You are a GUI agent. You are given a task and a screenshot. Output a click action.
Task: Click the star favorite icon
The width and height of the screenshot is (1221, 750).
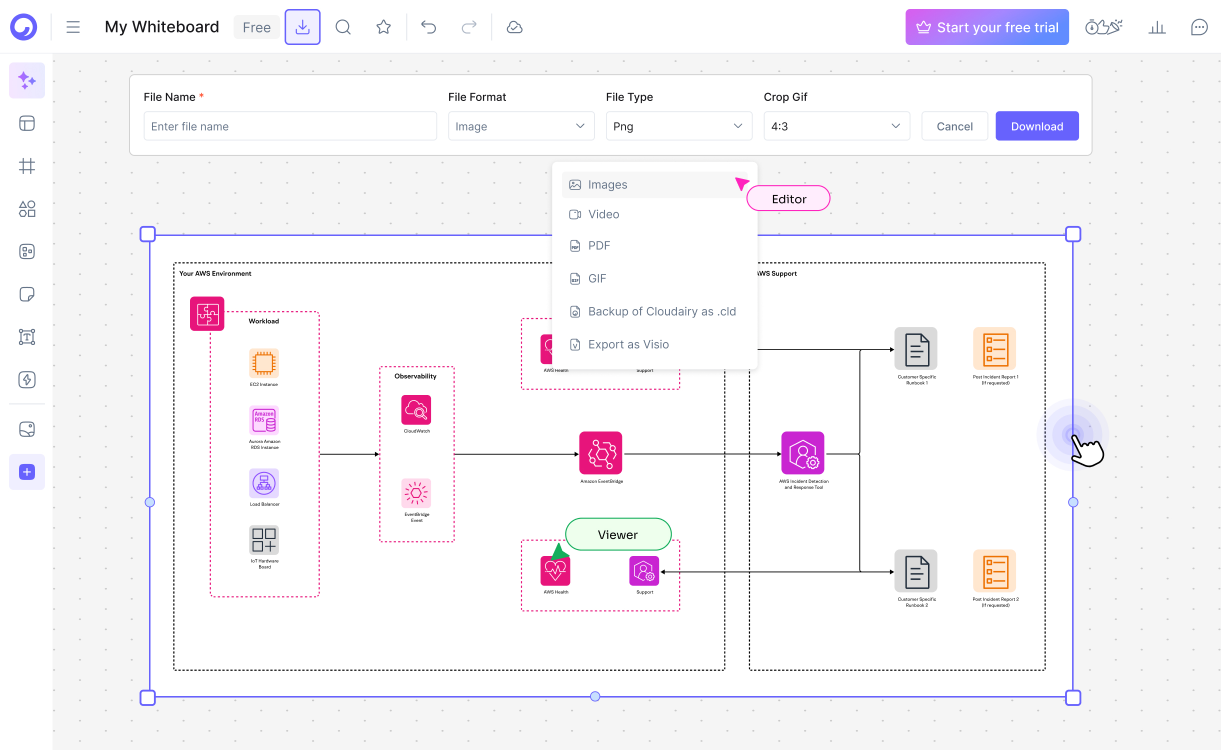(383, 27)
